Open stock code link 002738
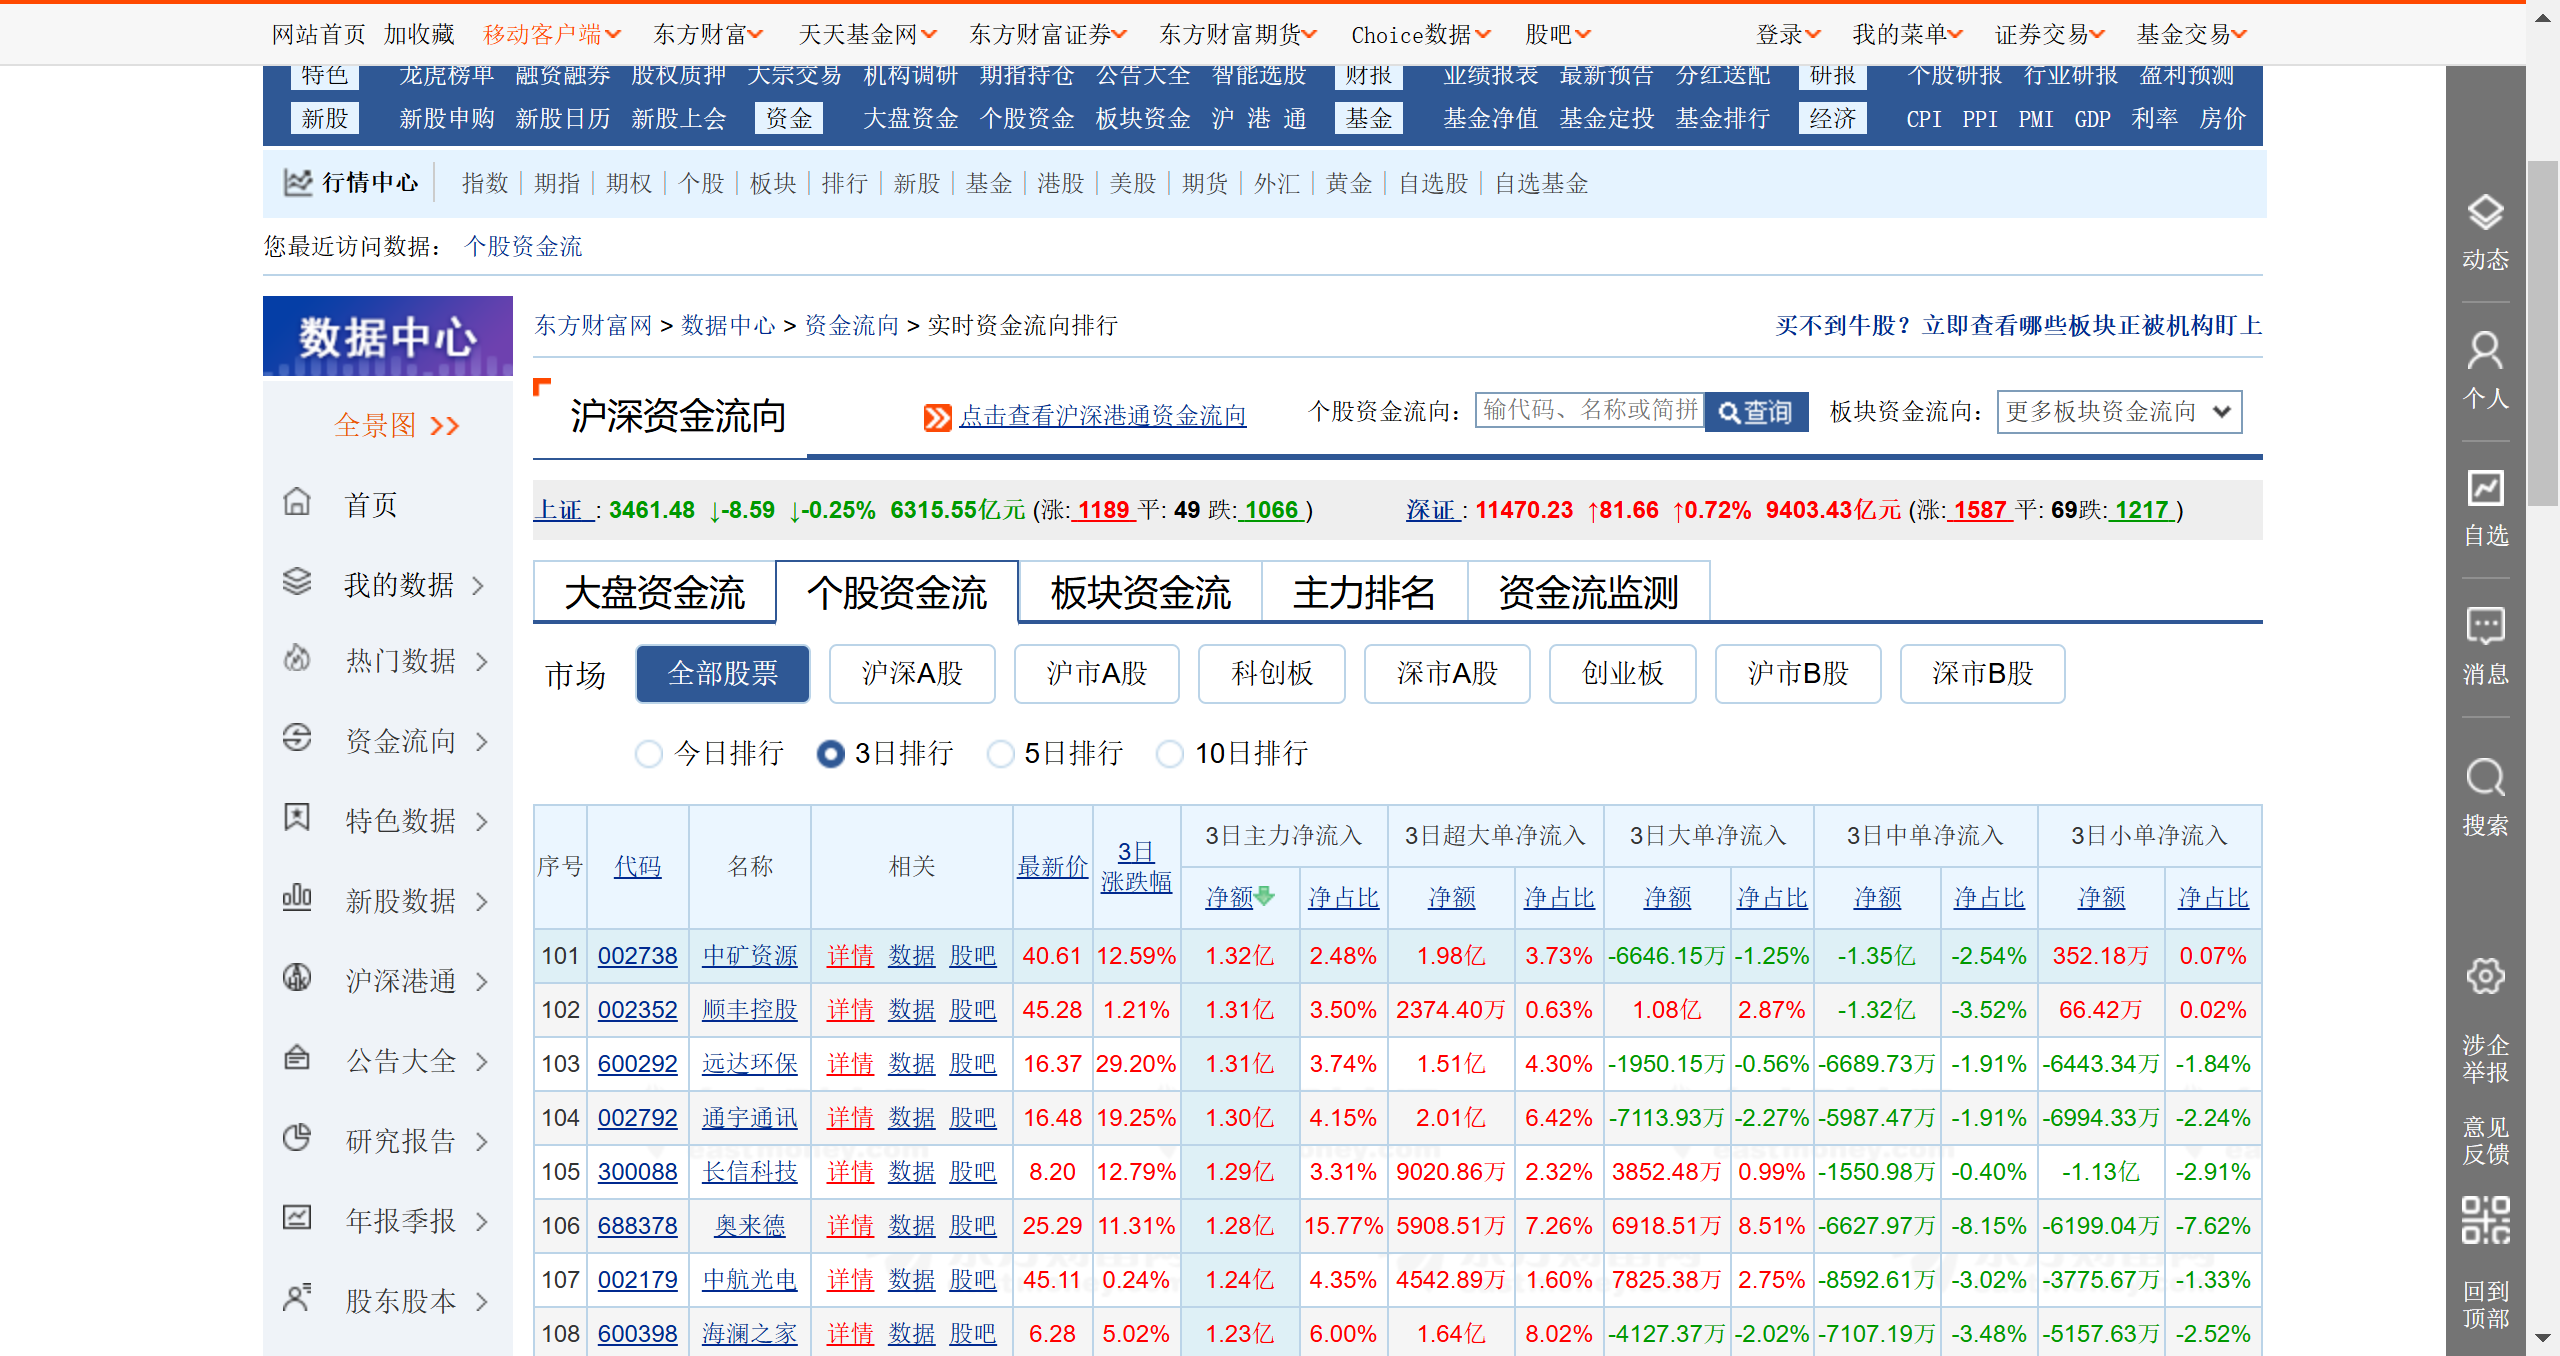Screen dimensions: 2560x1356 pos(637,956)
